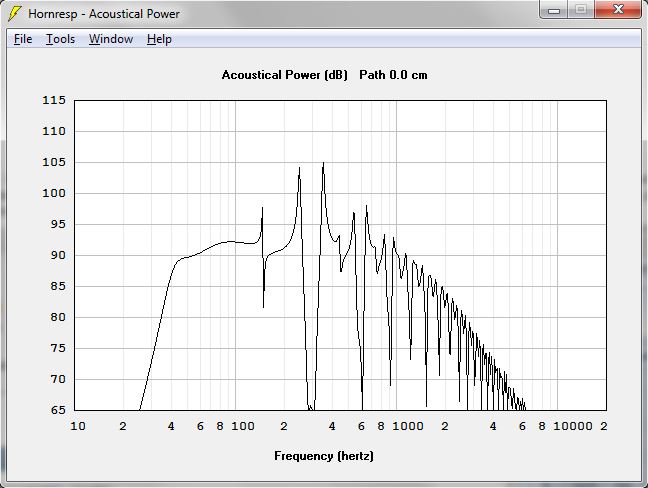Click the 'Path 0.0 cm' label

[393, 75]
